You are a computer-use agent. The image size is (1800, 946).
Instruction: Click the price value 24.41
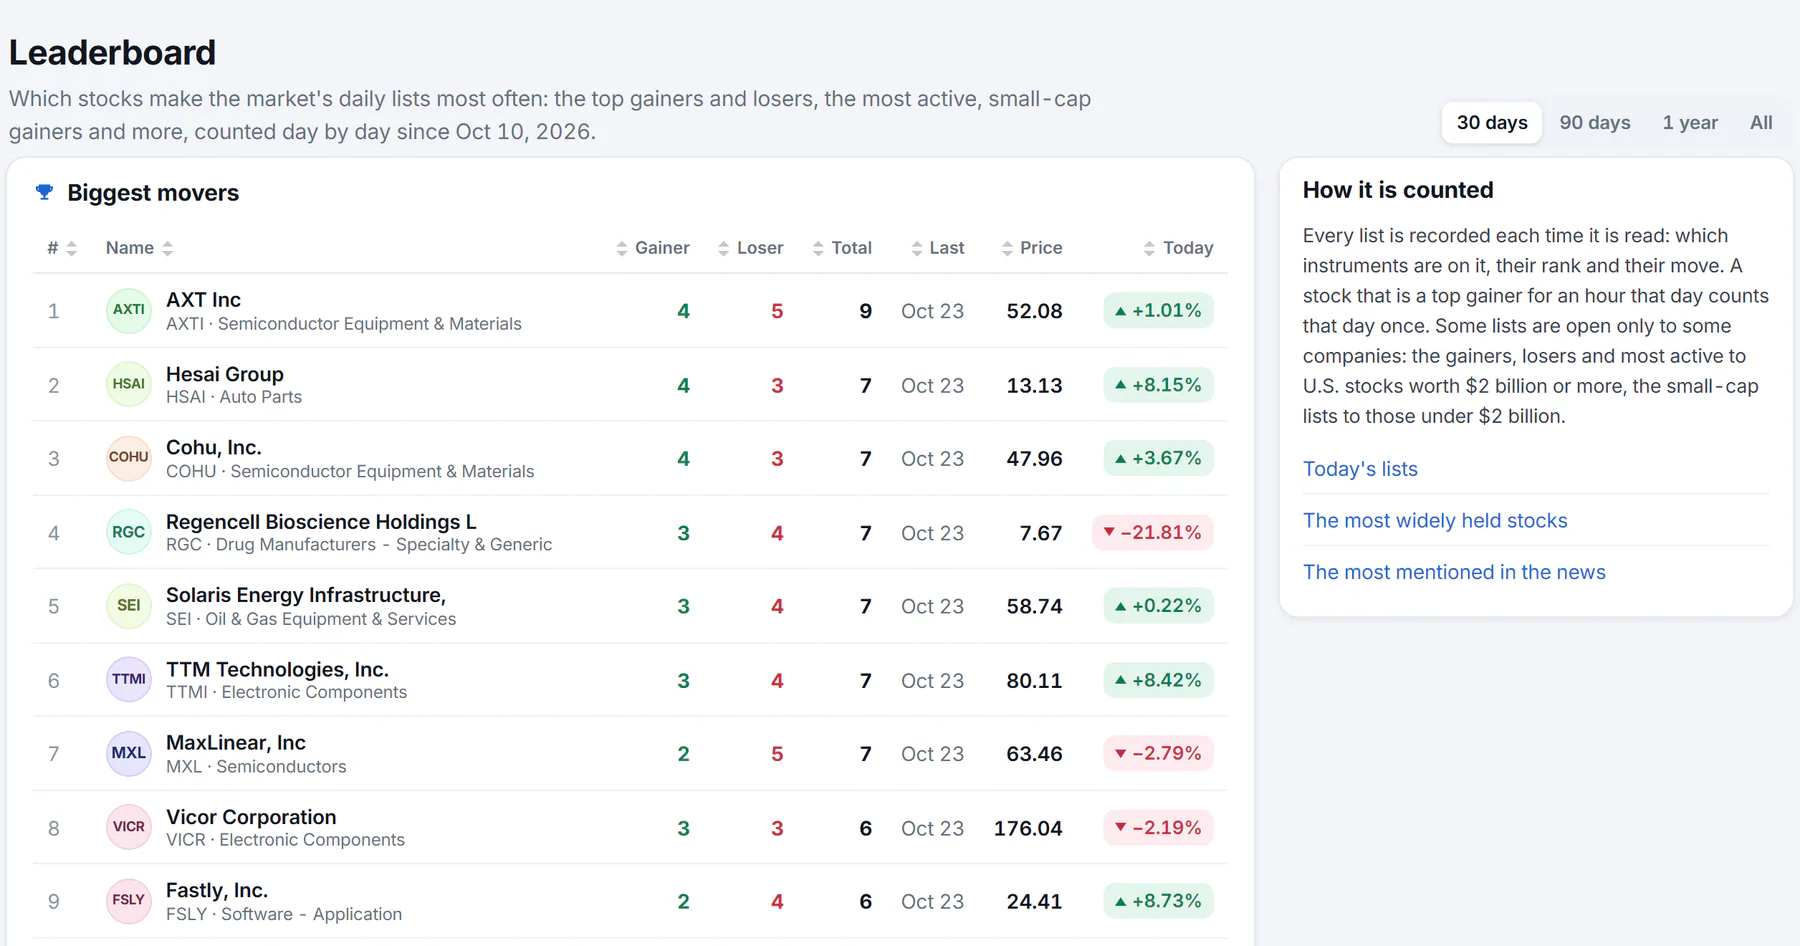(1034, 902)
